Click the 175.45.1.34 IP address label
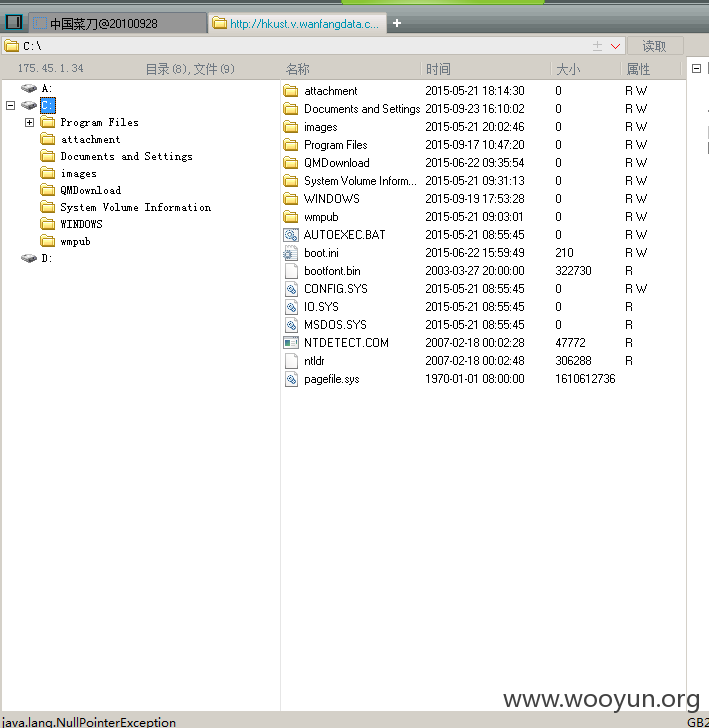Screen dimensions: 709x728 51,68
